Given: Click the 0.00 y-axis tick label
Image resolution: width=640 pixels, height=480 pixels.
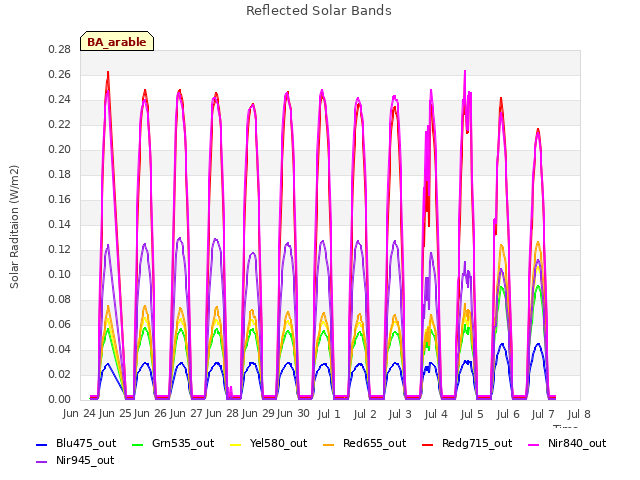Looking at the screenshot, I should pyautogui.click(x=59, y=399).
